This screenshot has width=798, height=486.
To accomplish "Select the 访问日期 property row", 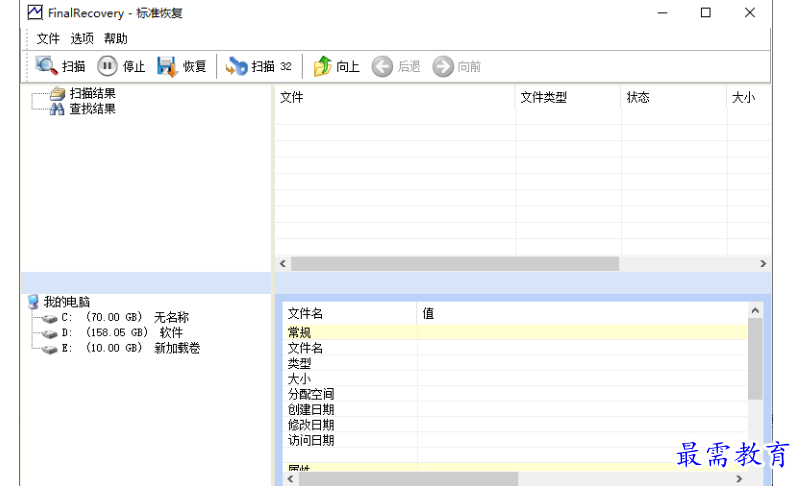I will (x=515, y=440).
